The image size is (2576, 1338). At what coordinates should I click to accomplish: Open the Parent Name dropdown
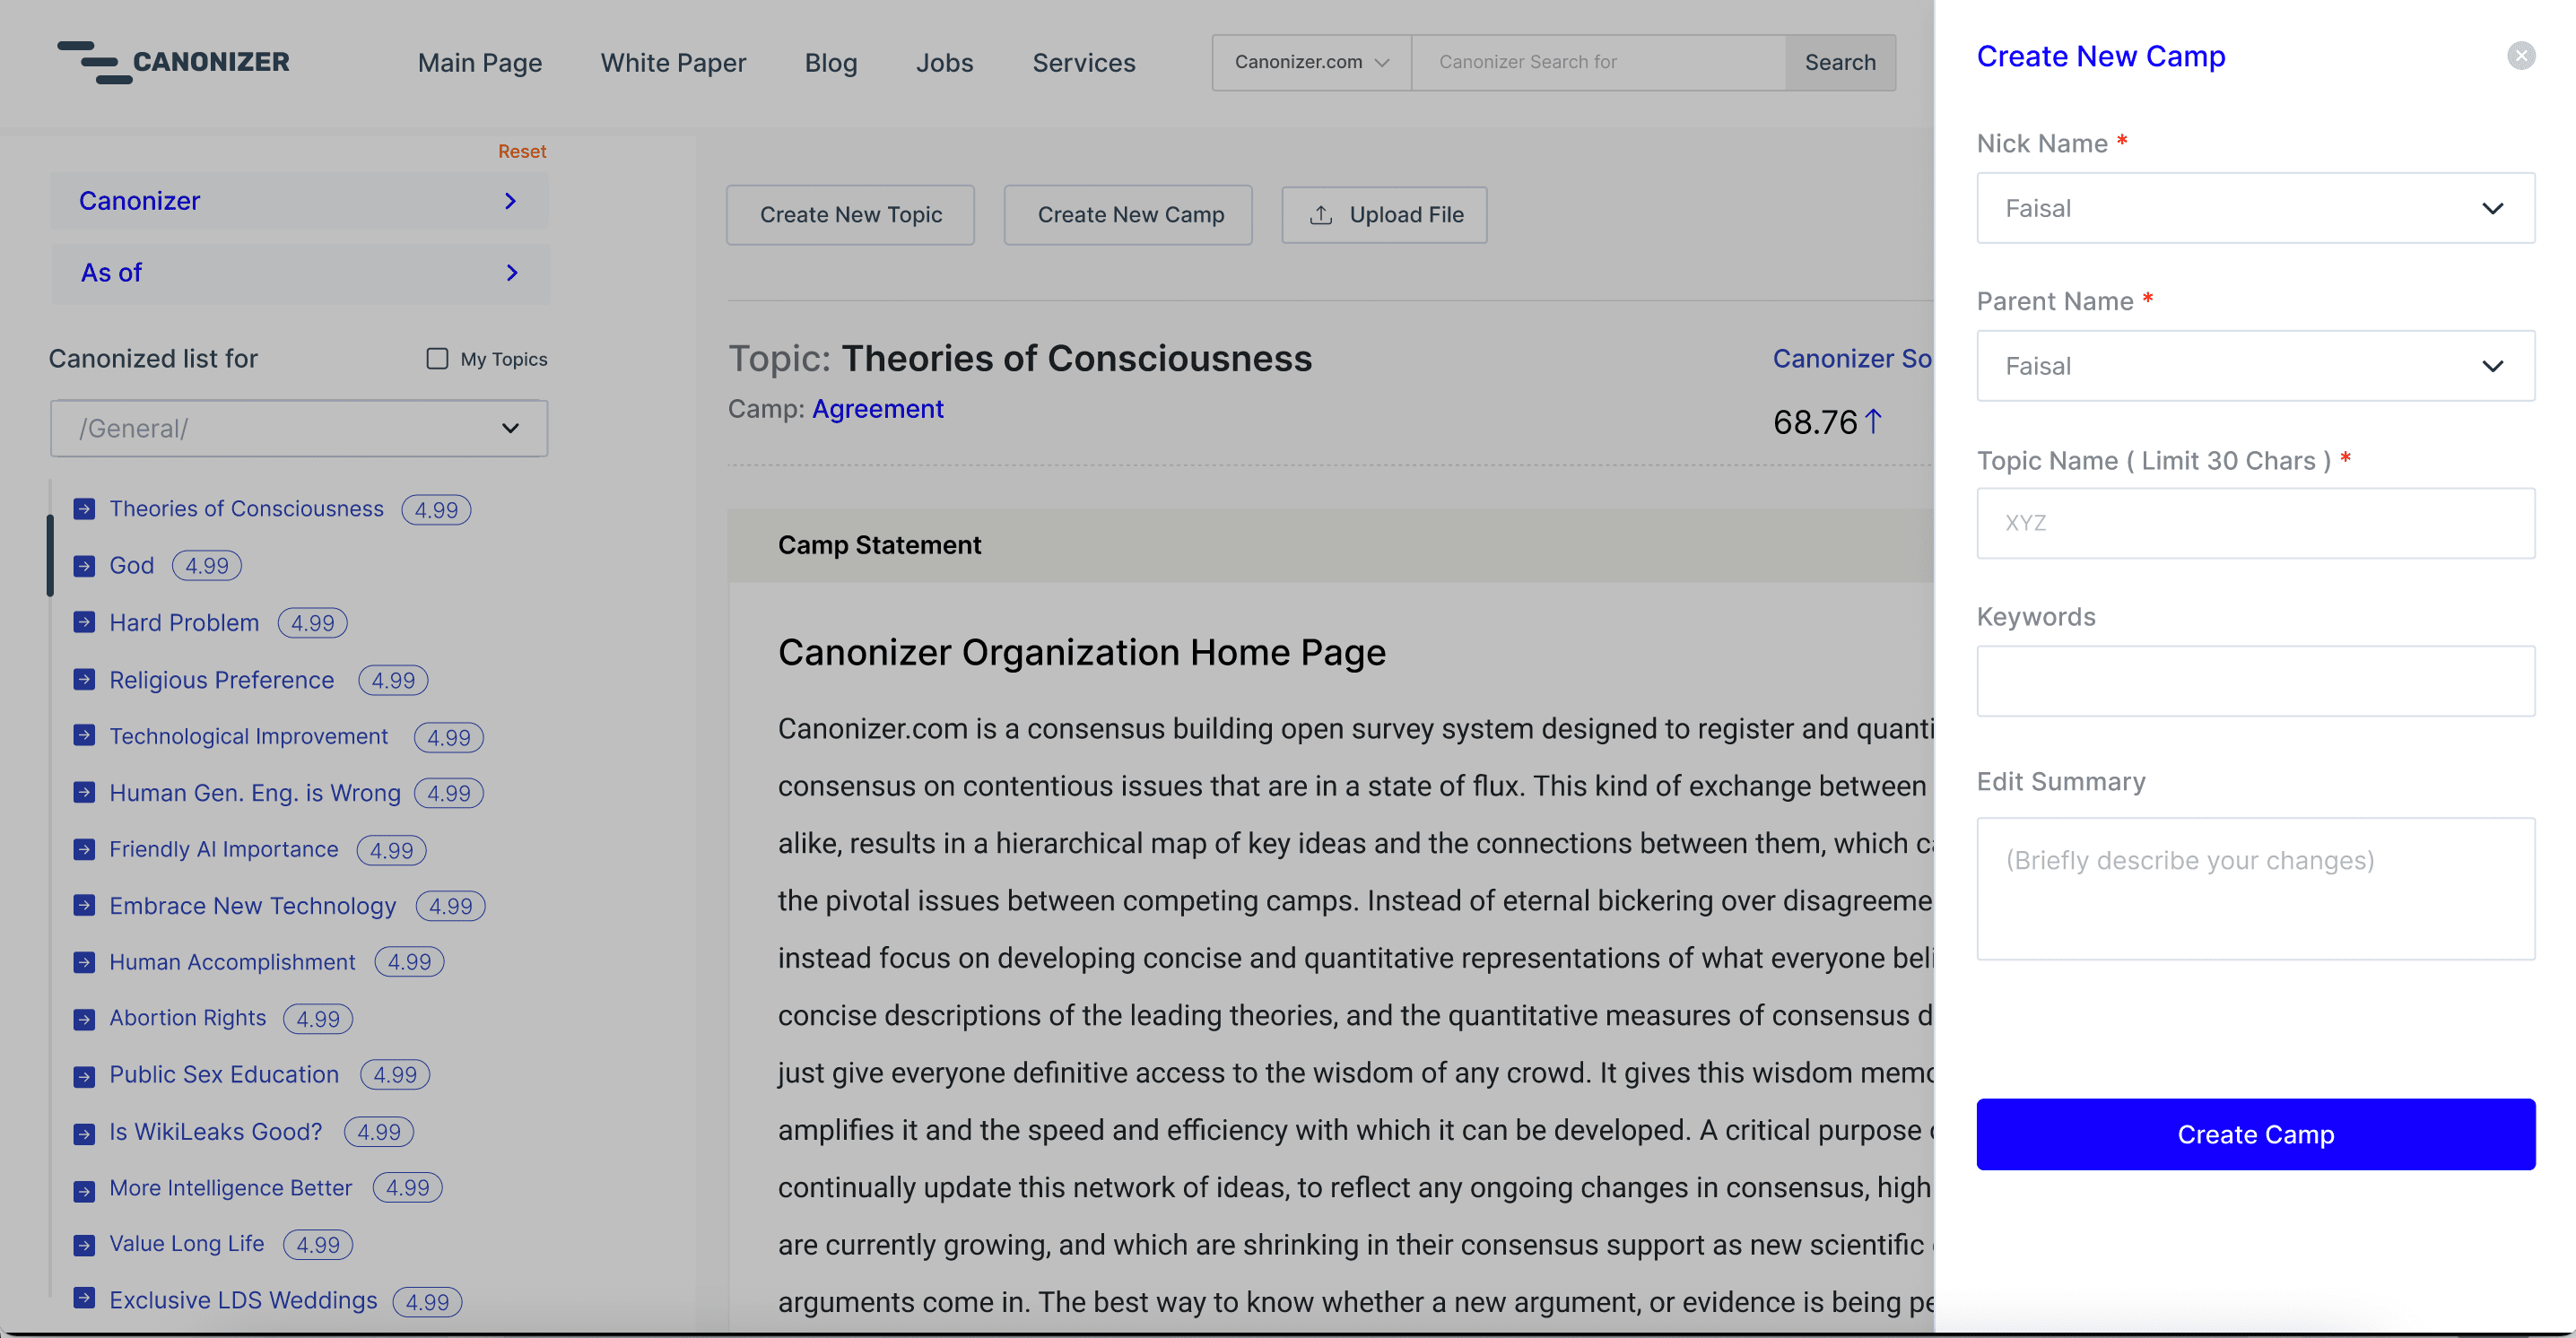click(x=2255, y=366)
